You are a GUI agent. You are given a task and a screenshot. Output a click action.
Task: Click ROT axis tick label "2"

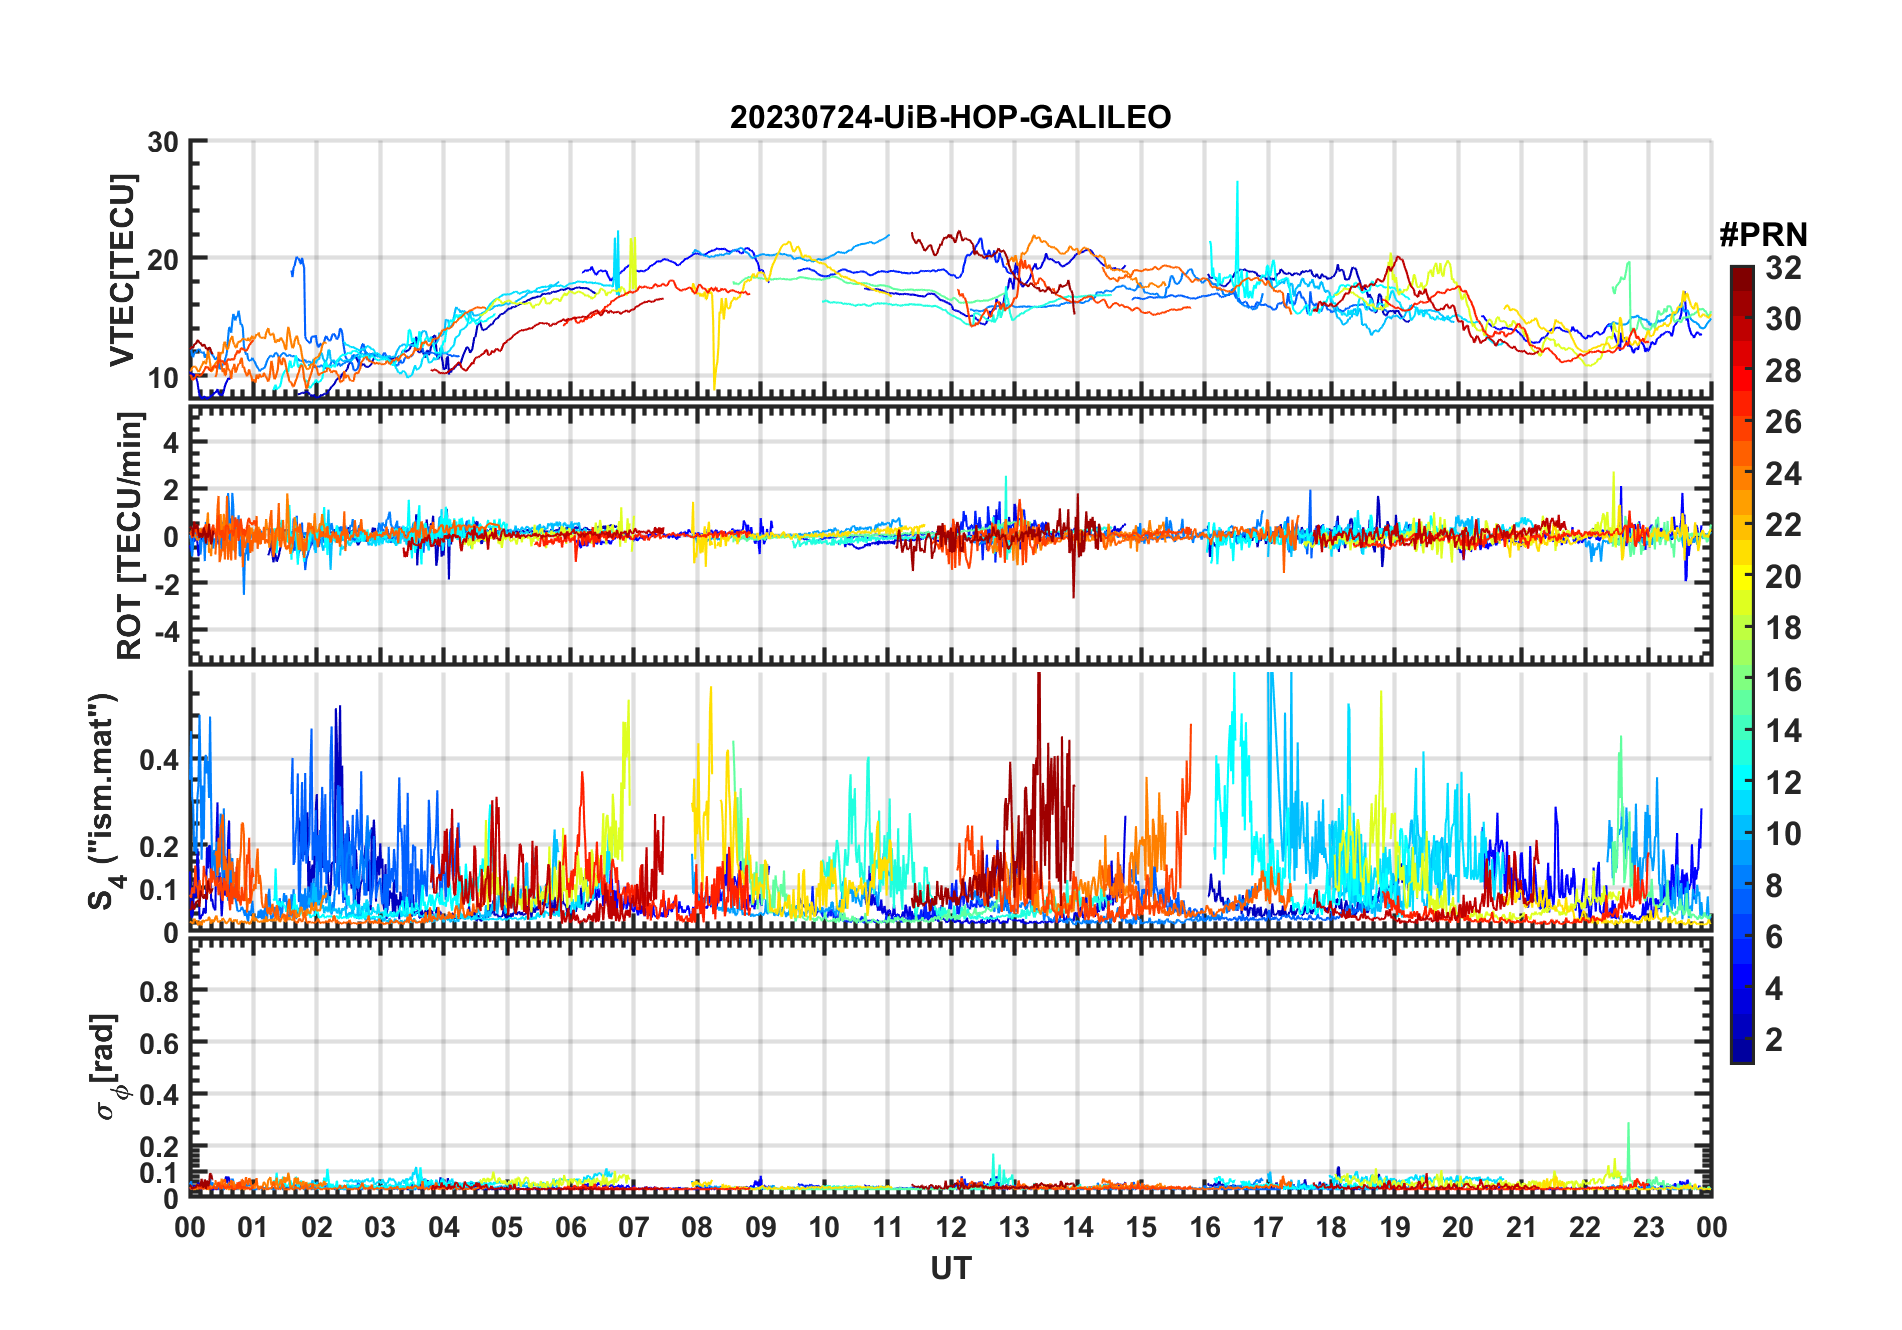171,490
